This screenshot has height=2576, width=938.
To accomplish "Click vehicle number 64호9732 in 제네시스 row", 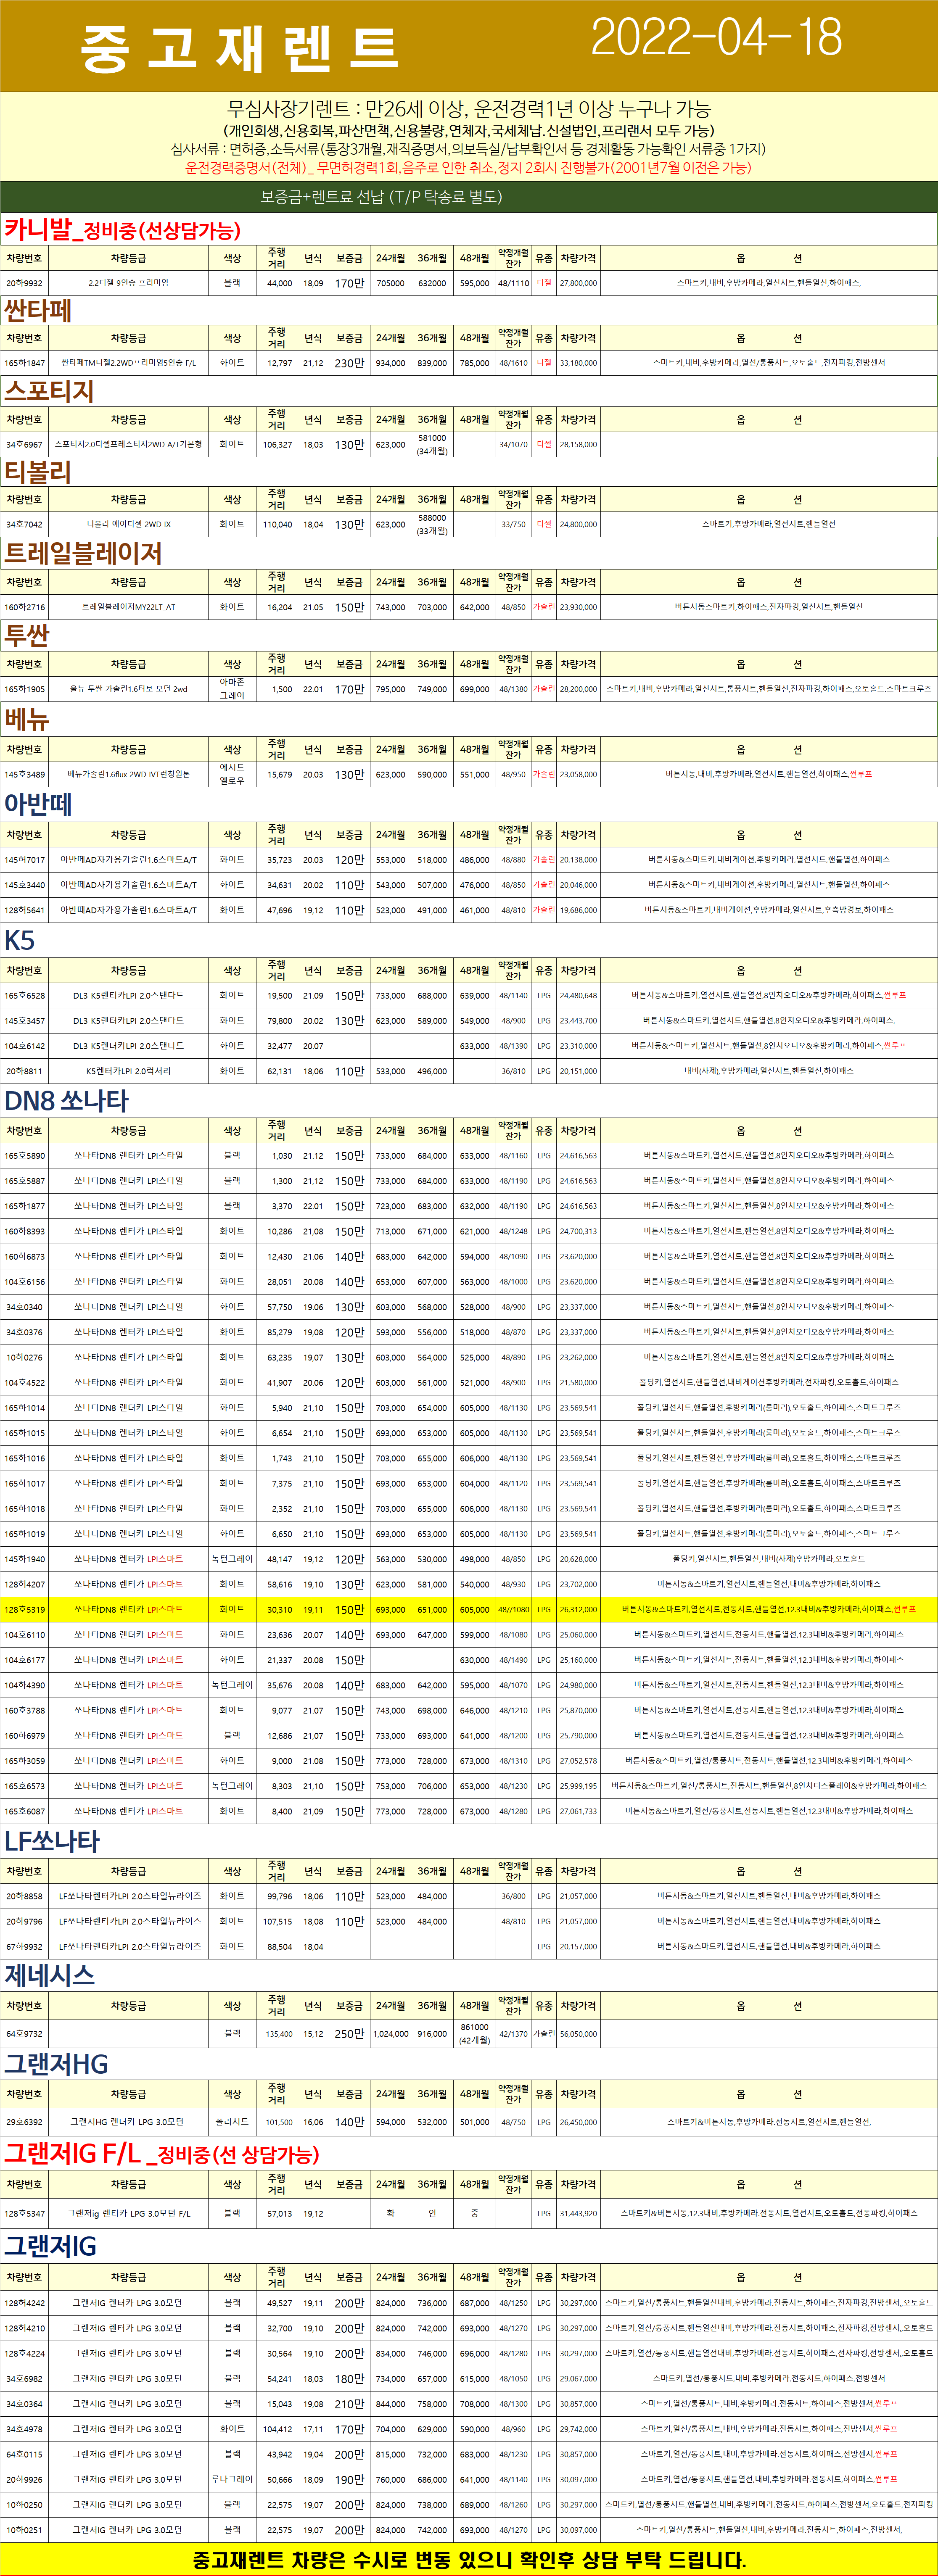I will tap(24, 2033).
